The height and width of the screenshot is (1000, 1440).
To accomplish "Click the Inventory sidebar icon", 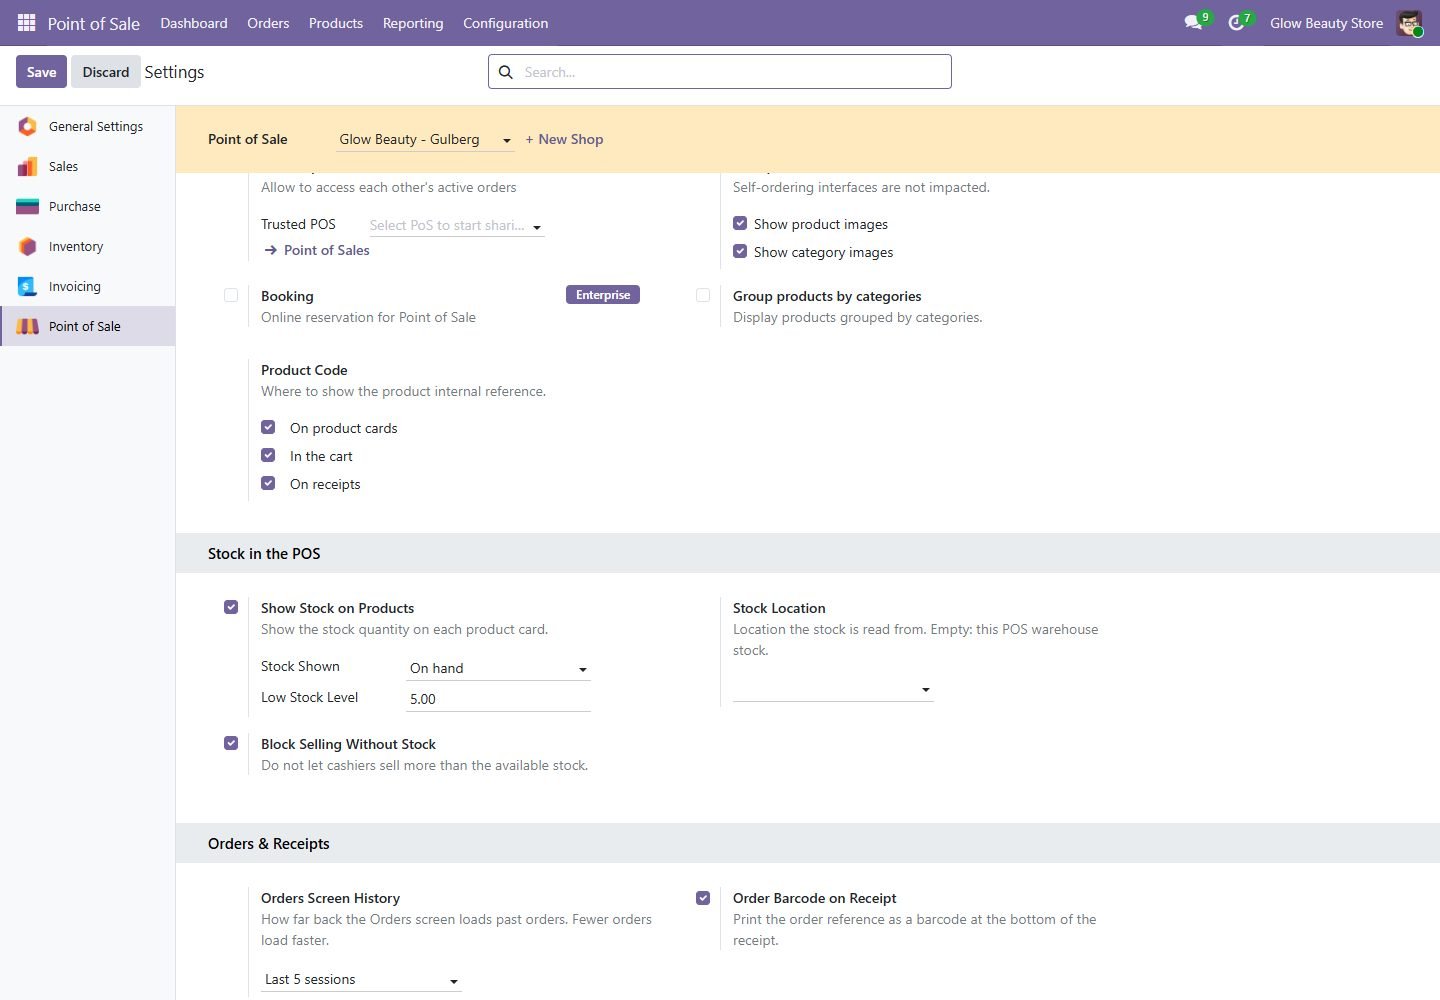I will point(28,246).
